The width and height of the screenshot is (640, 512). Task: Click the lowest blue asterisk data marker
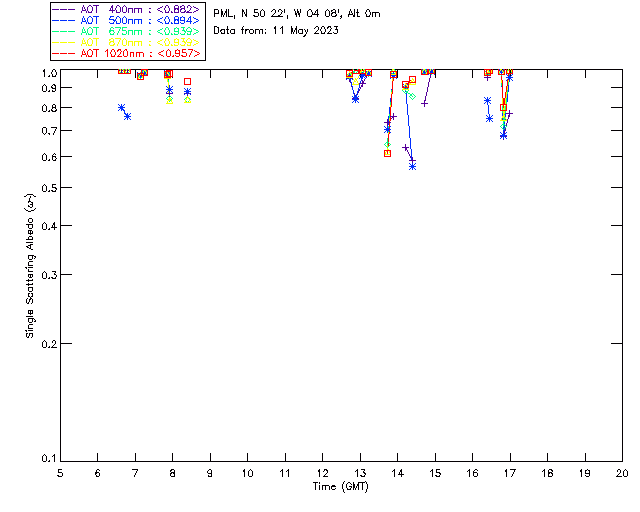pyautogui.click(x=412, y=167)
